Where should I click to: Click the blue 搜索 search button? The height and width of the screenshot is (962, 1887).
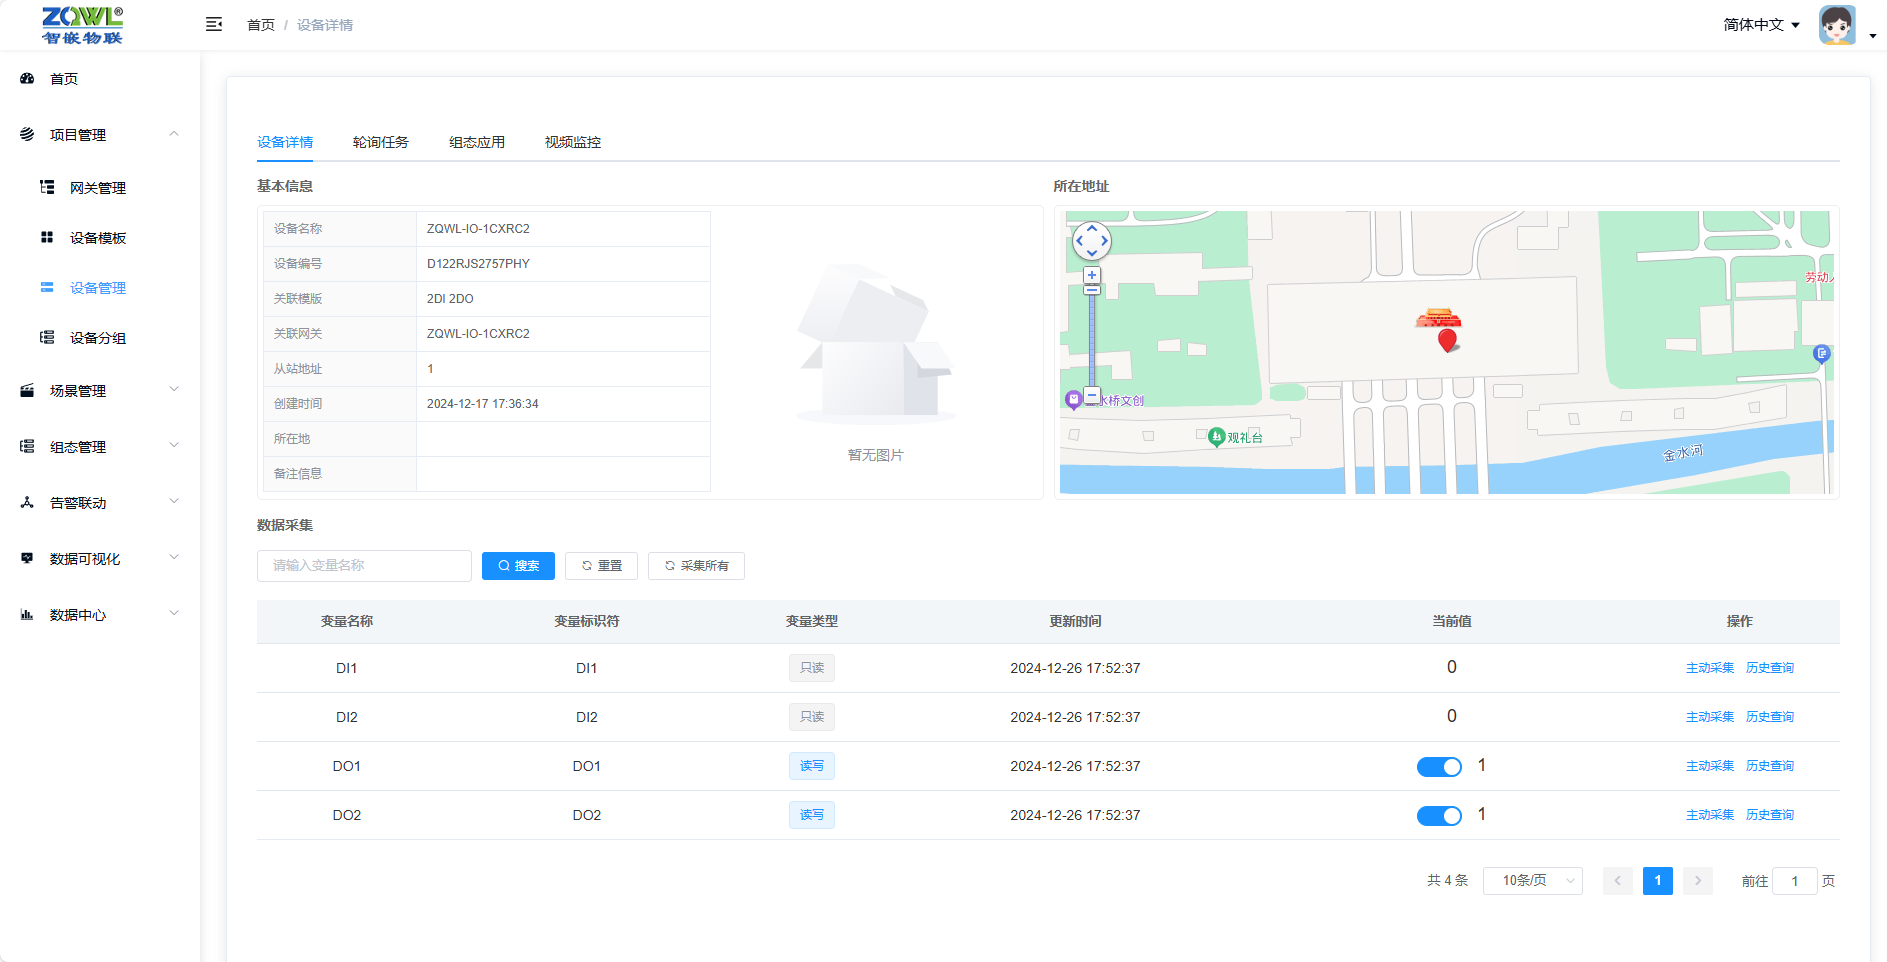tap(518, 566)
